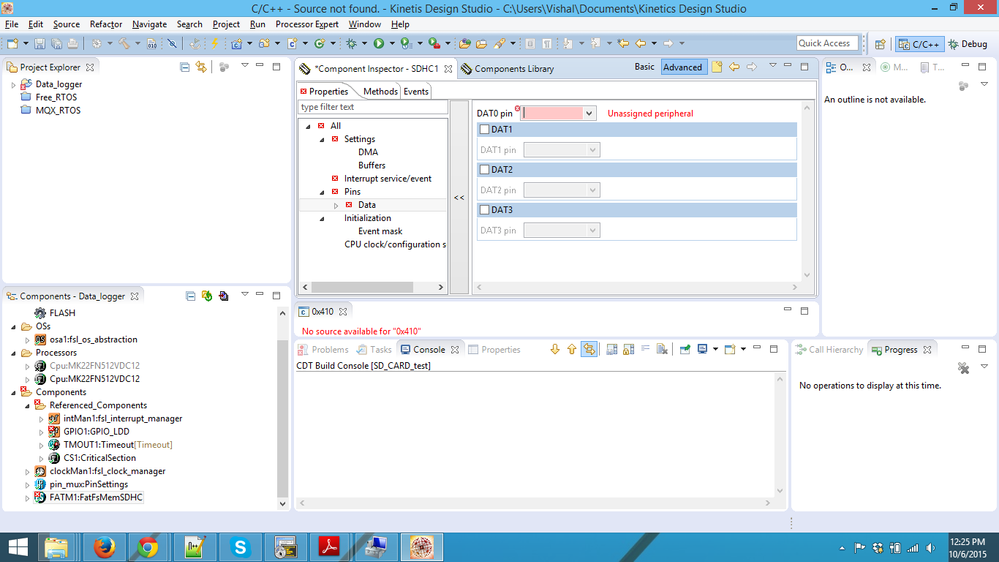Open the DAT2 pin dropdown
This screenshot has height=562, width=999.
pyautogui.click(x=592, y=190)
